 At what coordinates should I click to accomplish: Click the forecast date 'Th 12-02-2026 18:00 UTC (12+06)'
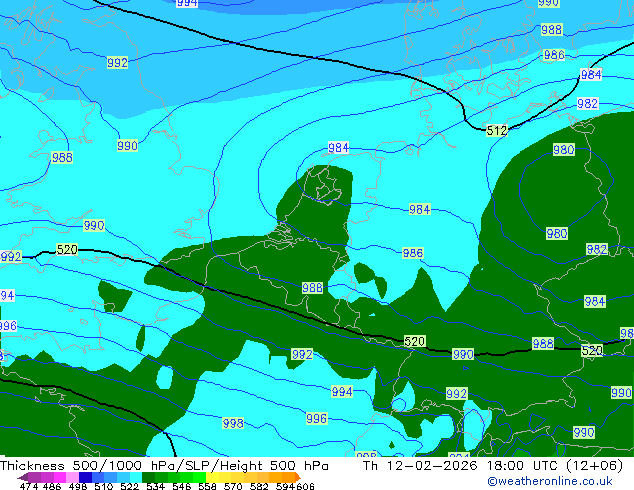coord(493,466)
